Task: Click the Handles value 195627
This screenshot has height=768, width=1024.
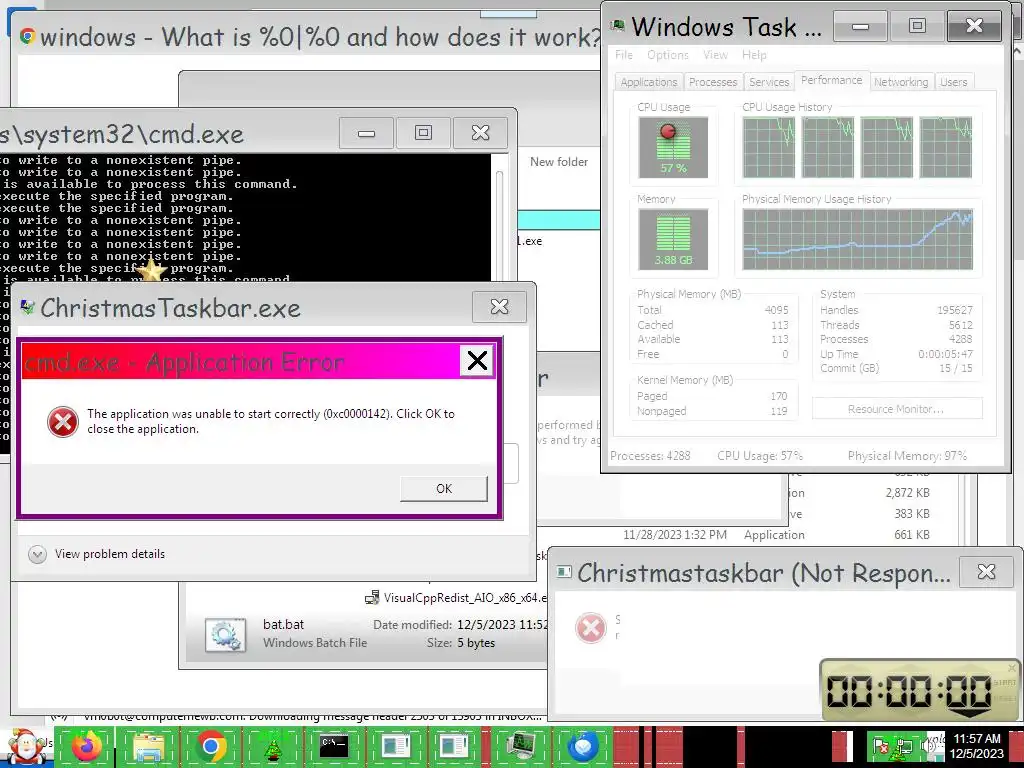Action: pyautogui.click(x=955, y=310)
